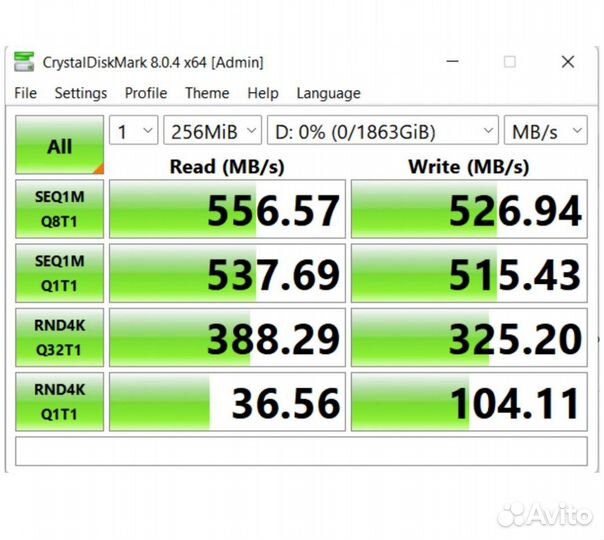
Task: Maximize the CrystalDiskMark window
Action: coord(510,62)
